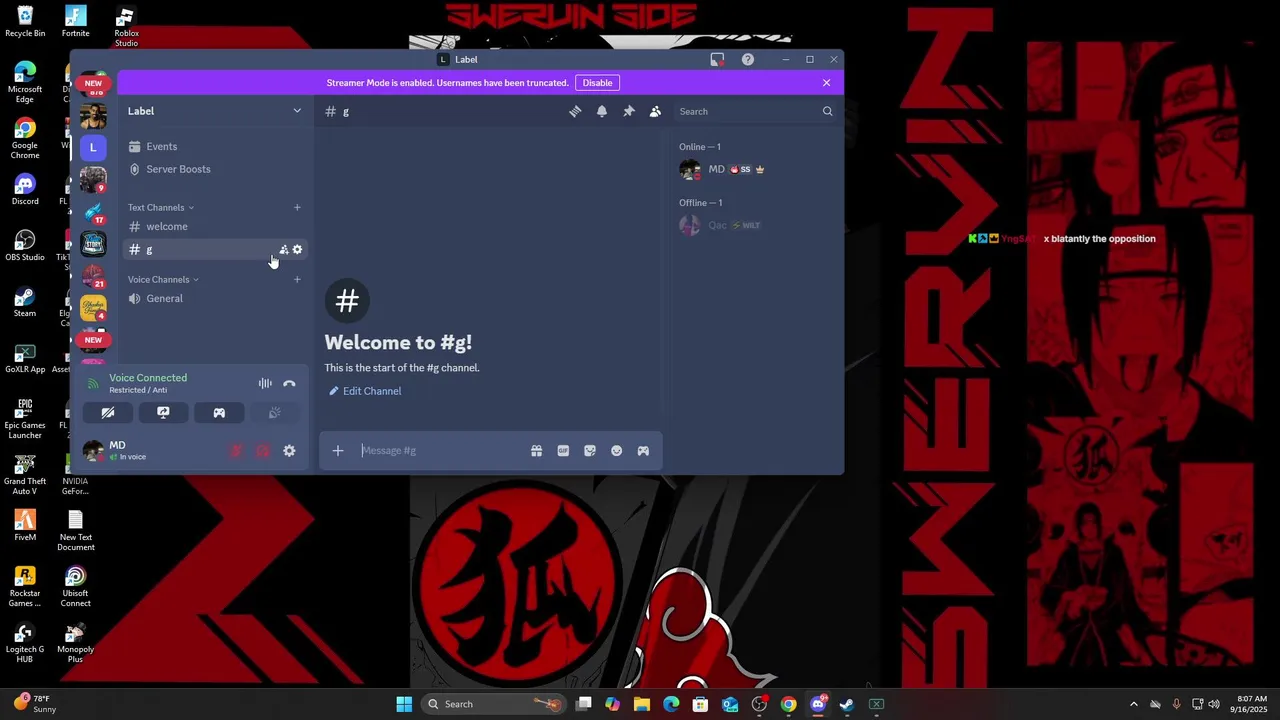Open the Discord help question mark icon
This screenshot has height=720, width=1280.
coord(748,60)
